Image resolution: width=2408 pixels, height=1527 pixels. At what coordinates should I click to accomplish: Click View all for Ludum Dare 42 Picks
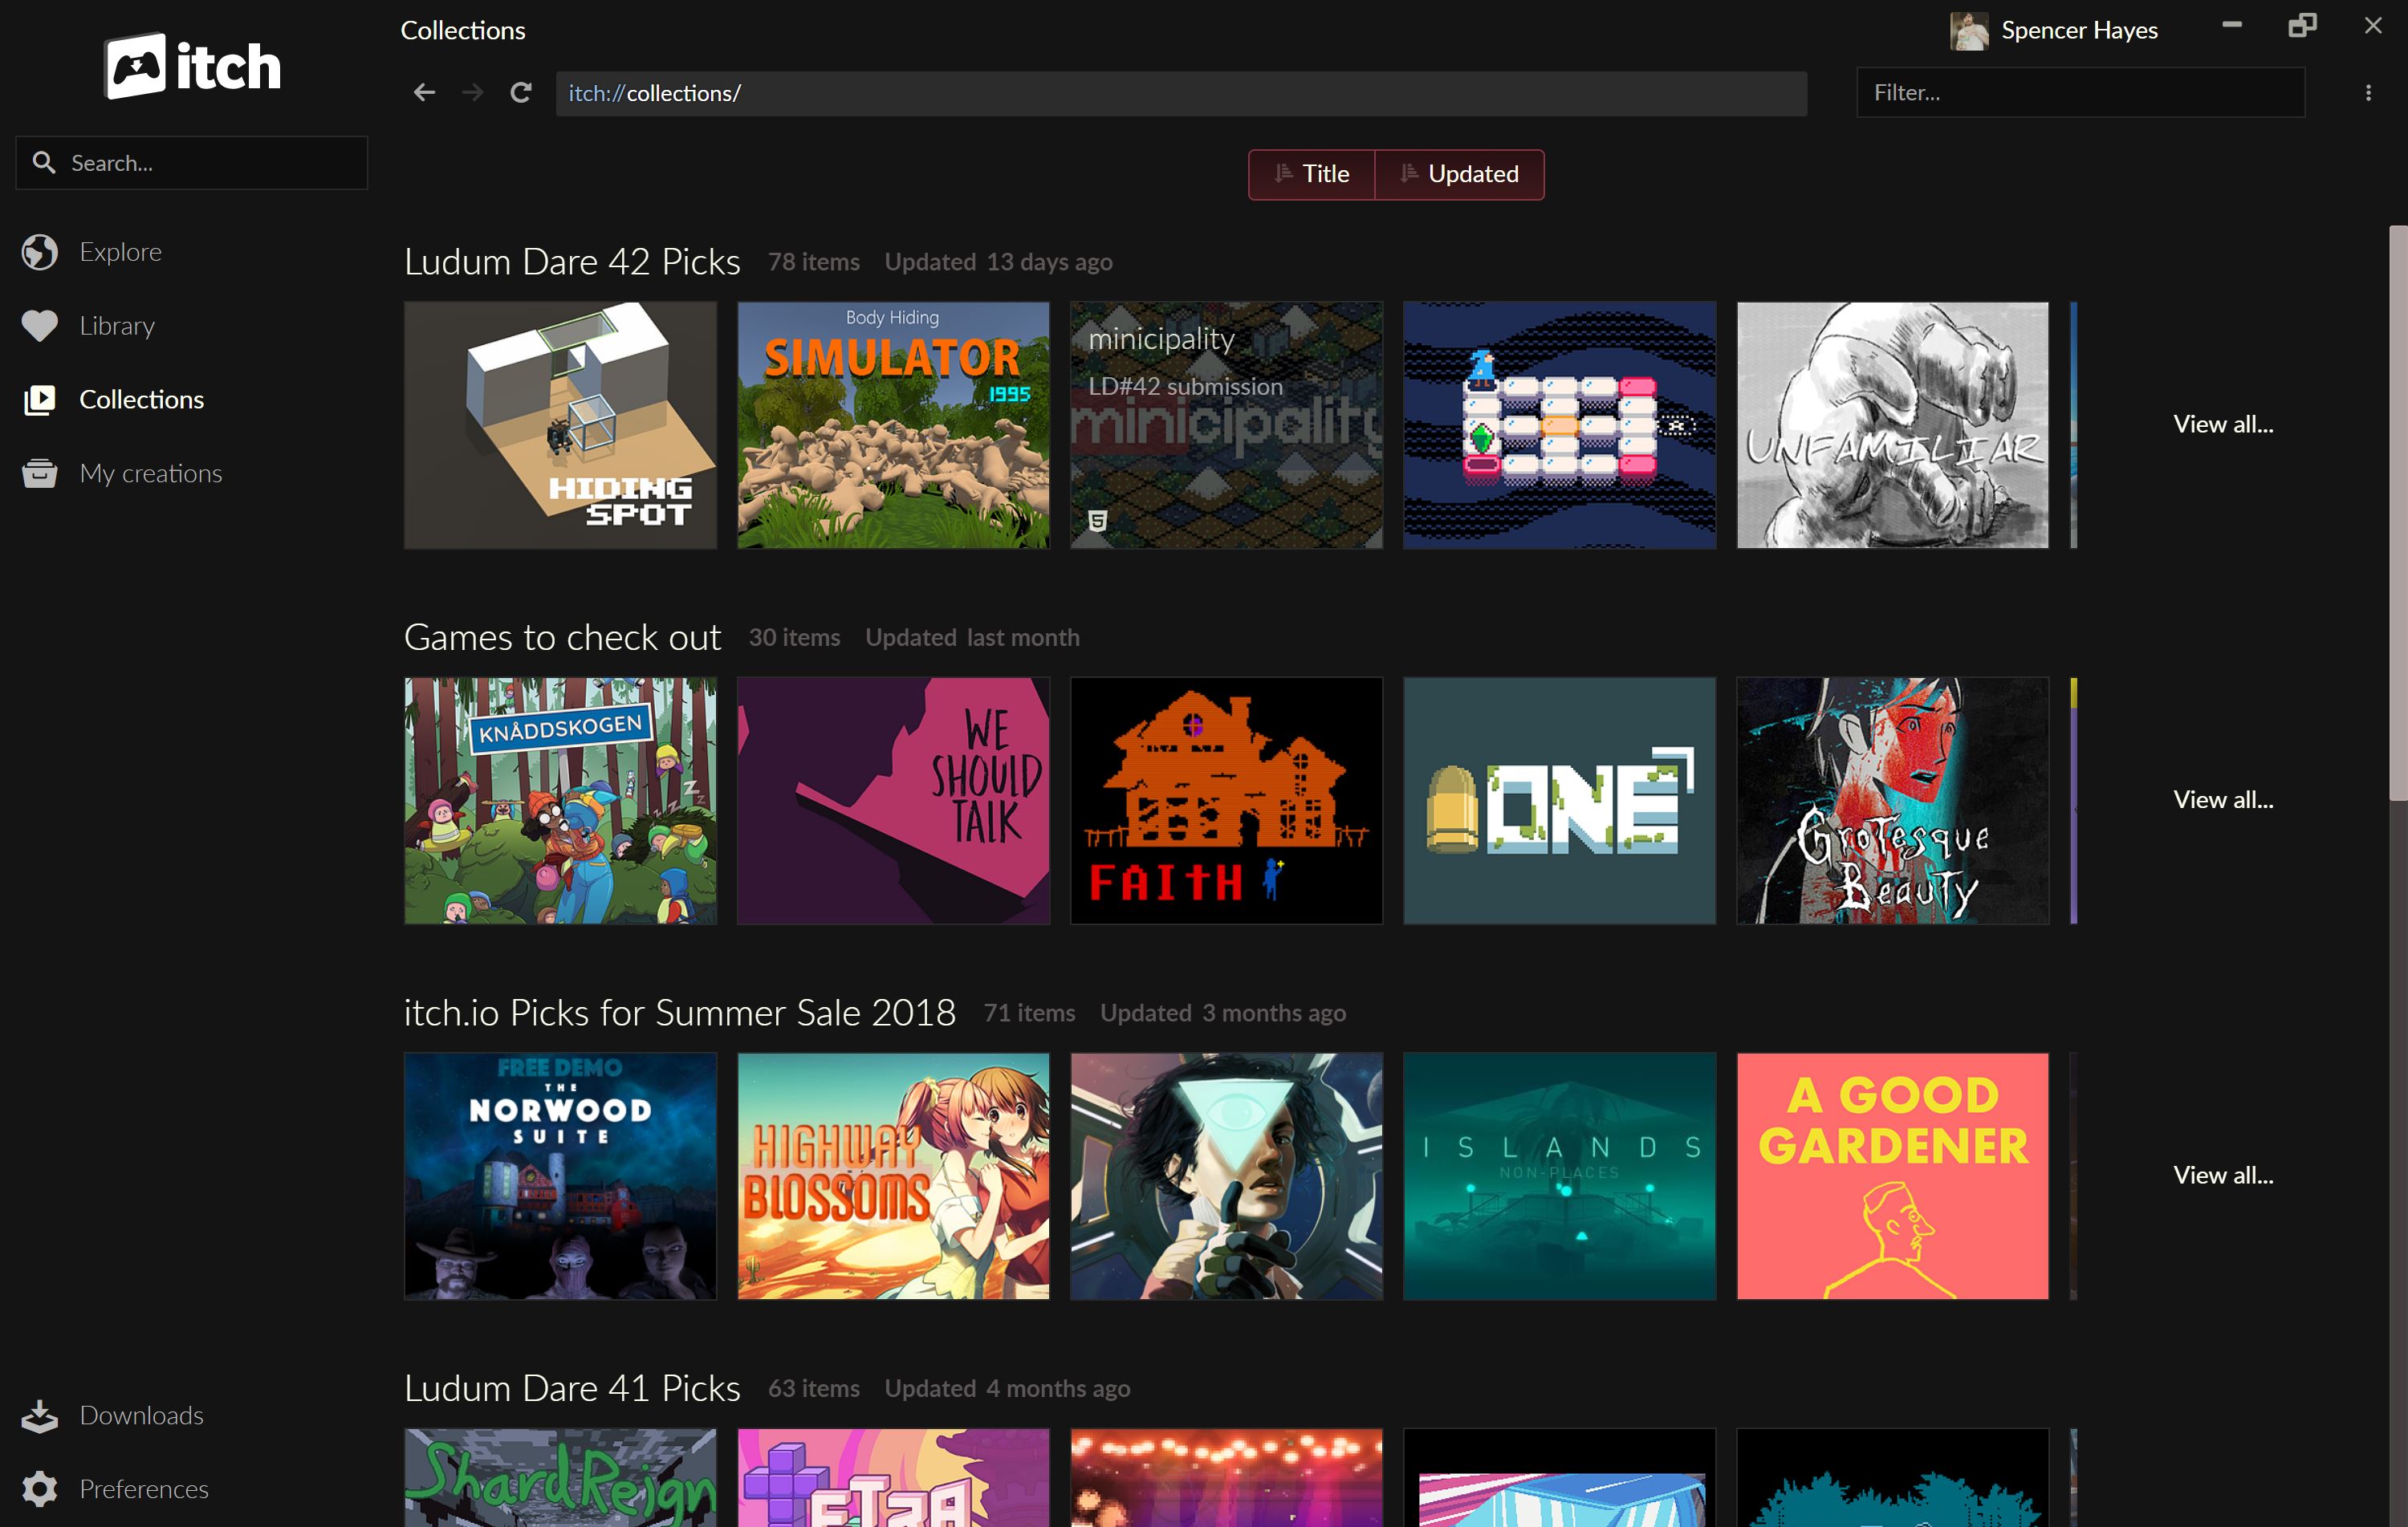(x=2220, y=423)
